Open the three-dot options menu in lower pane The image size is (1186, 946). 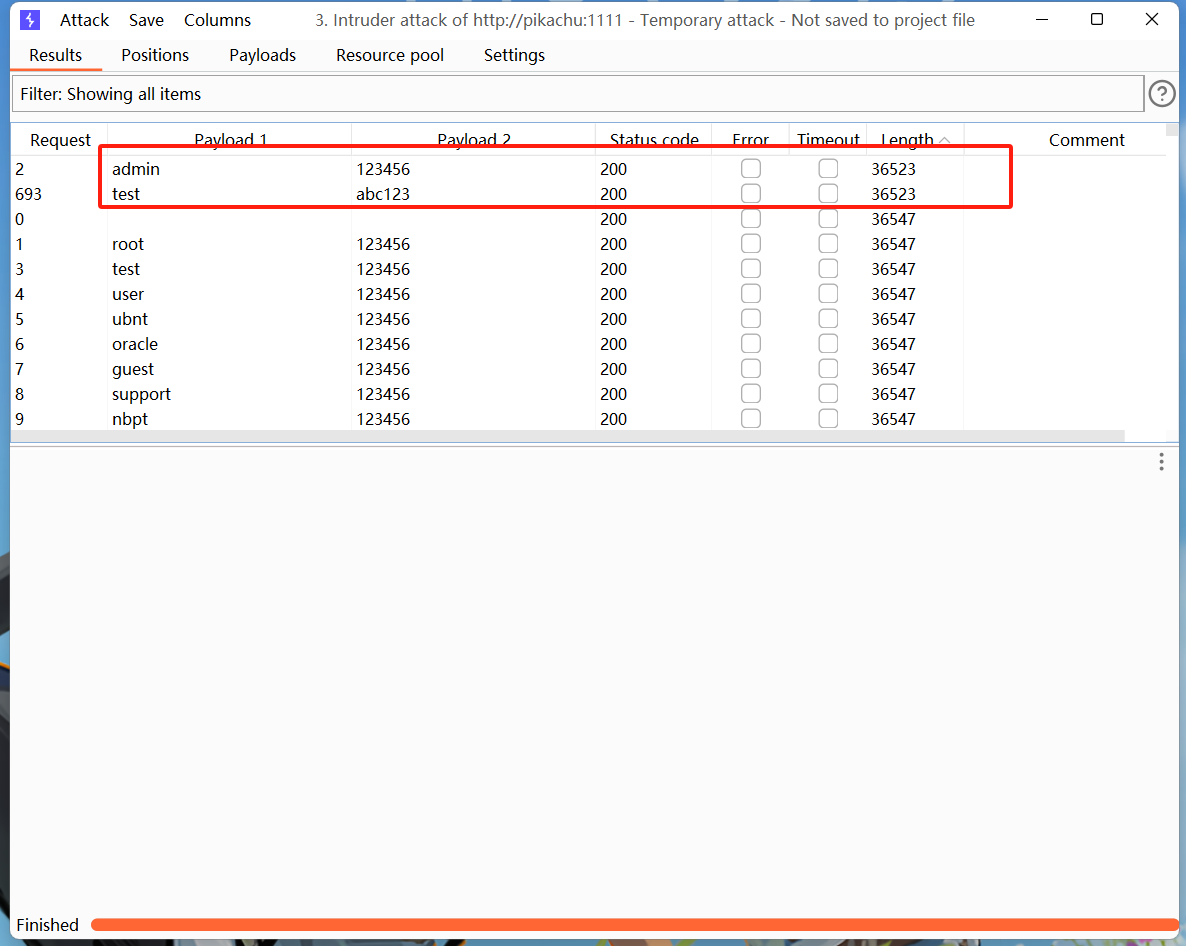pos(1161,462)
